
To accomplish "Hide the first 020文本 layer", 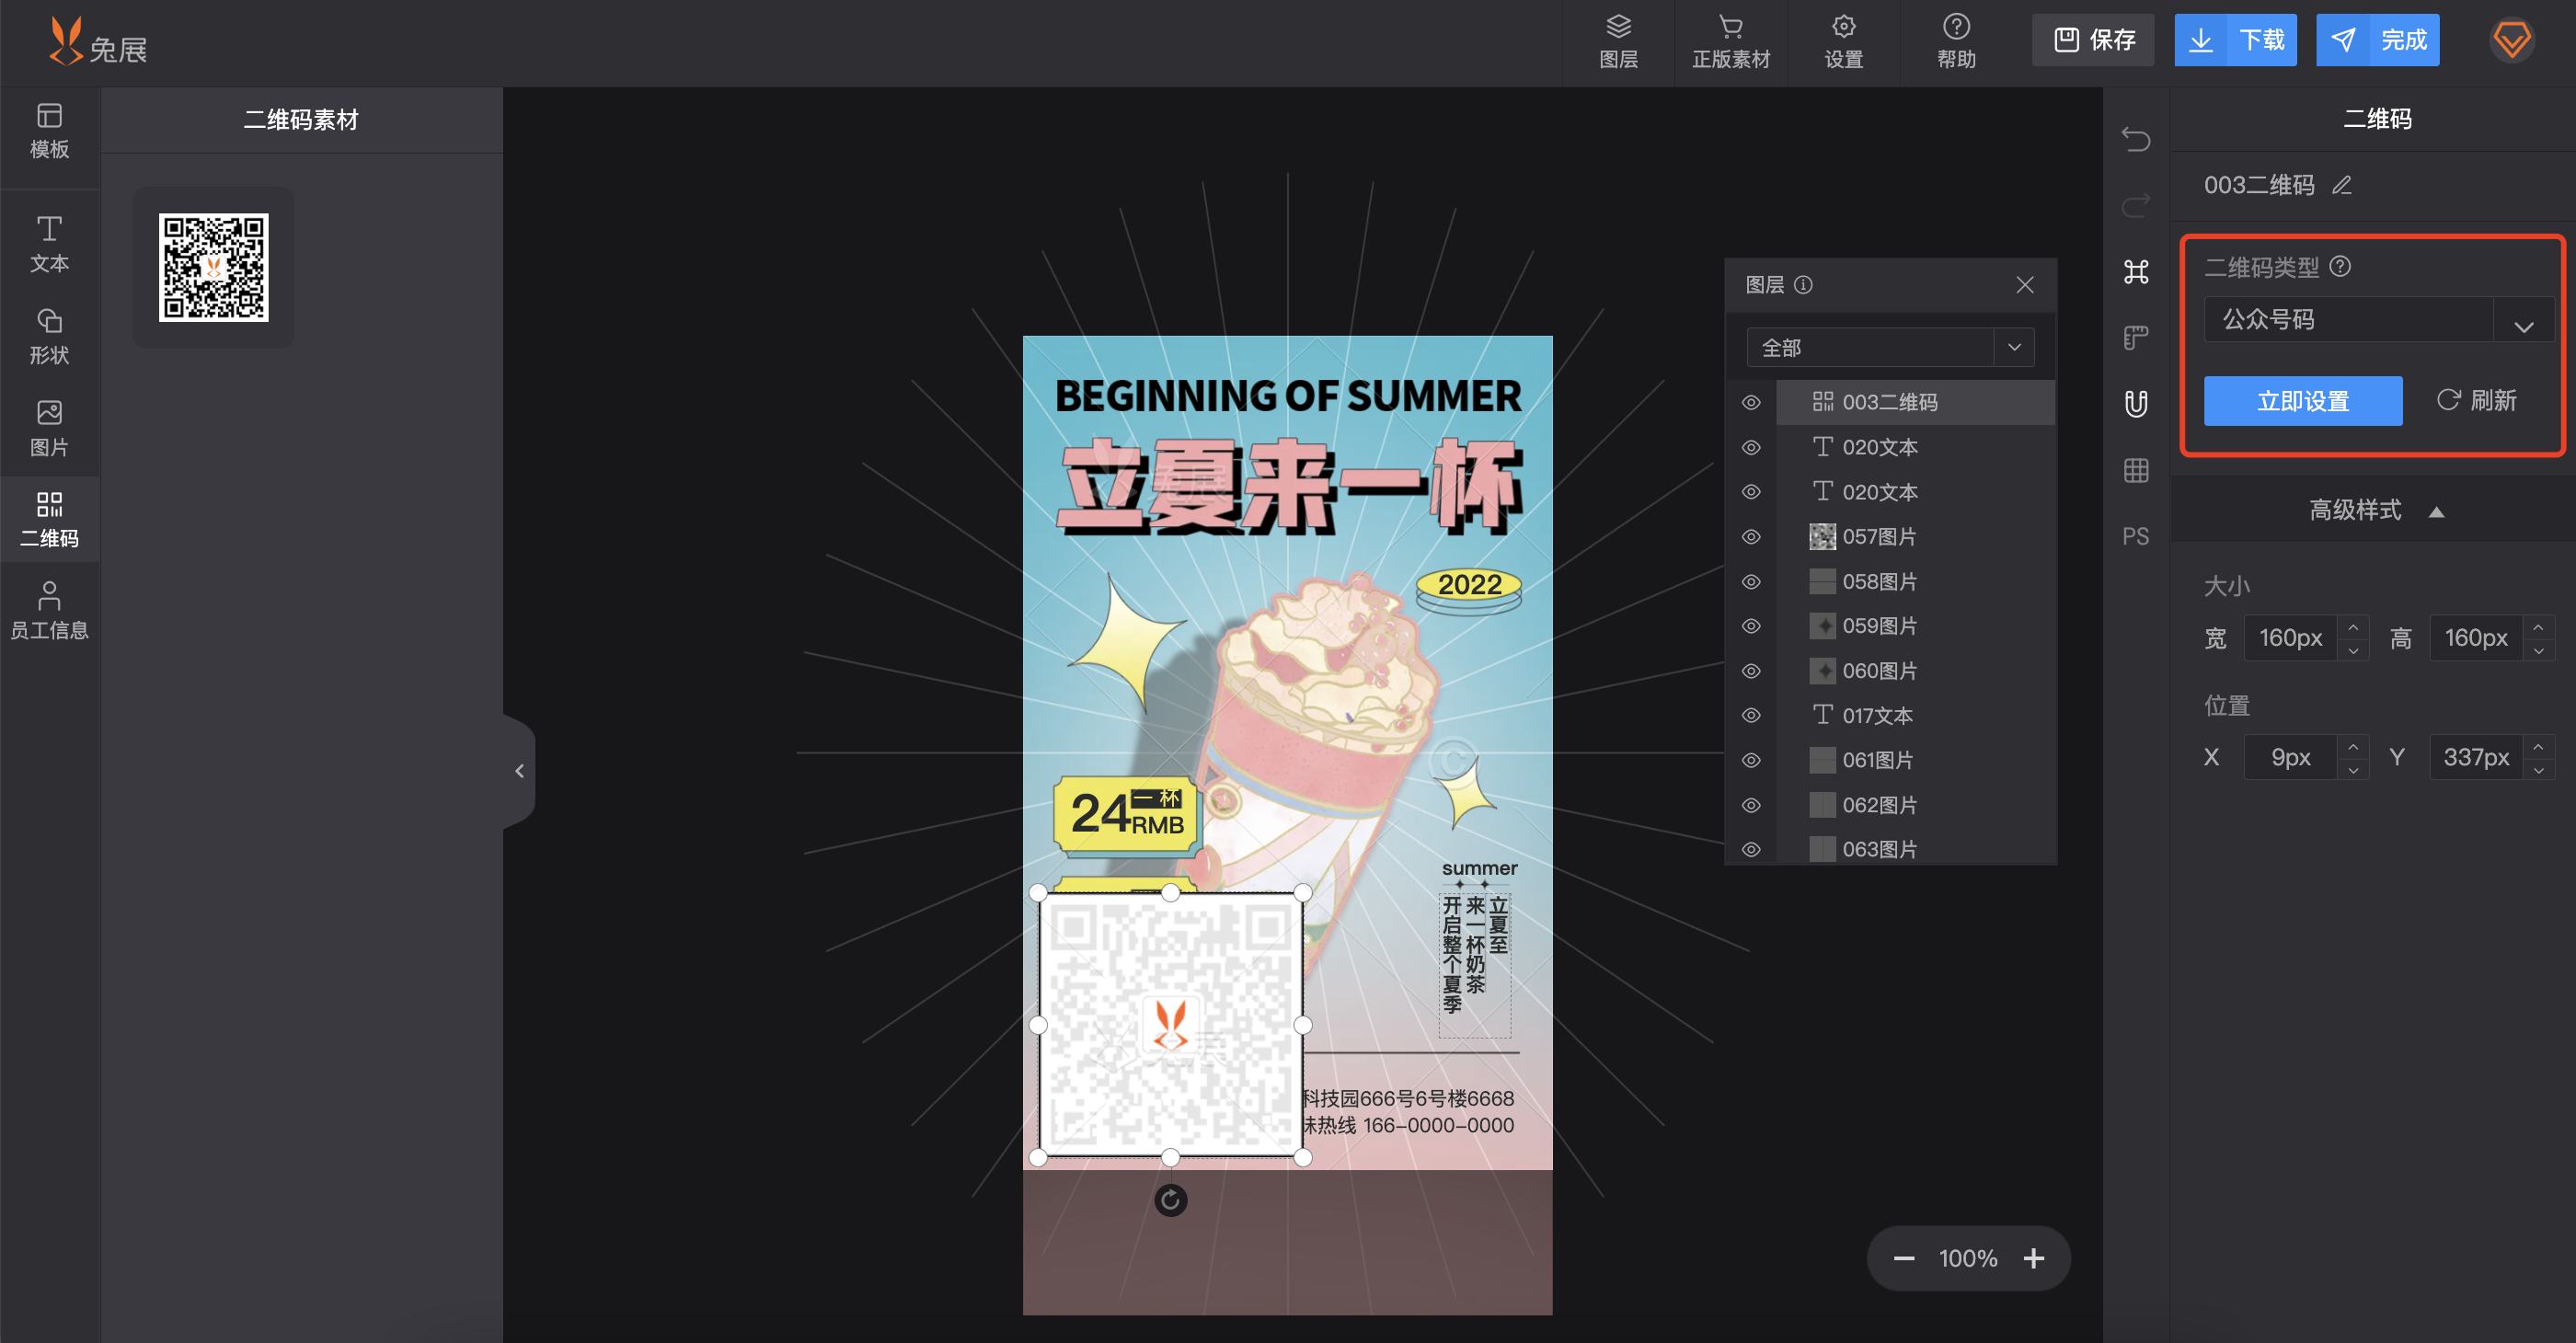I will tap(1750, 447).
